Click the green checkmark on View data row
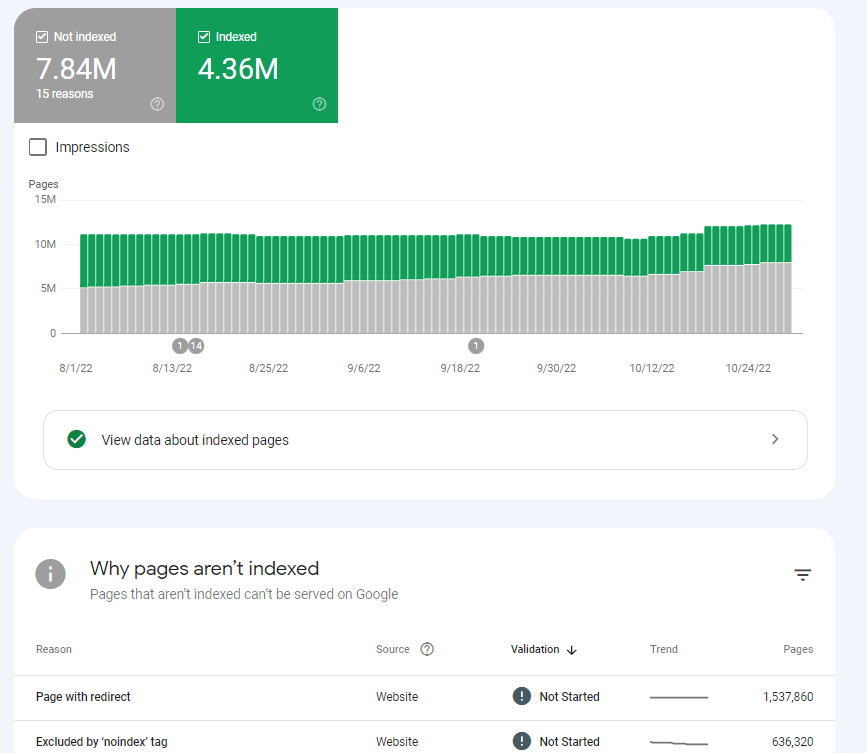 (76, 439)
